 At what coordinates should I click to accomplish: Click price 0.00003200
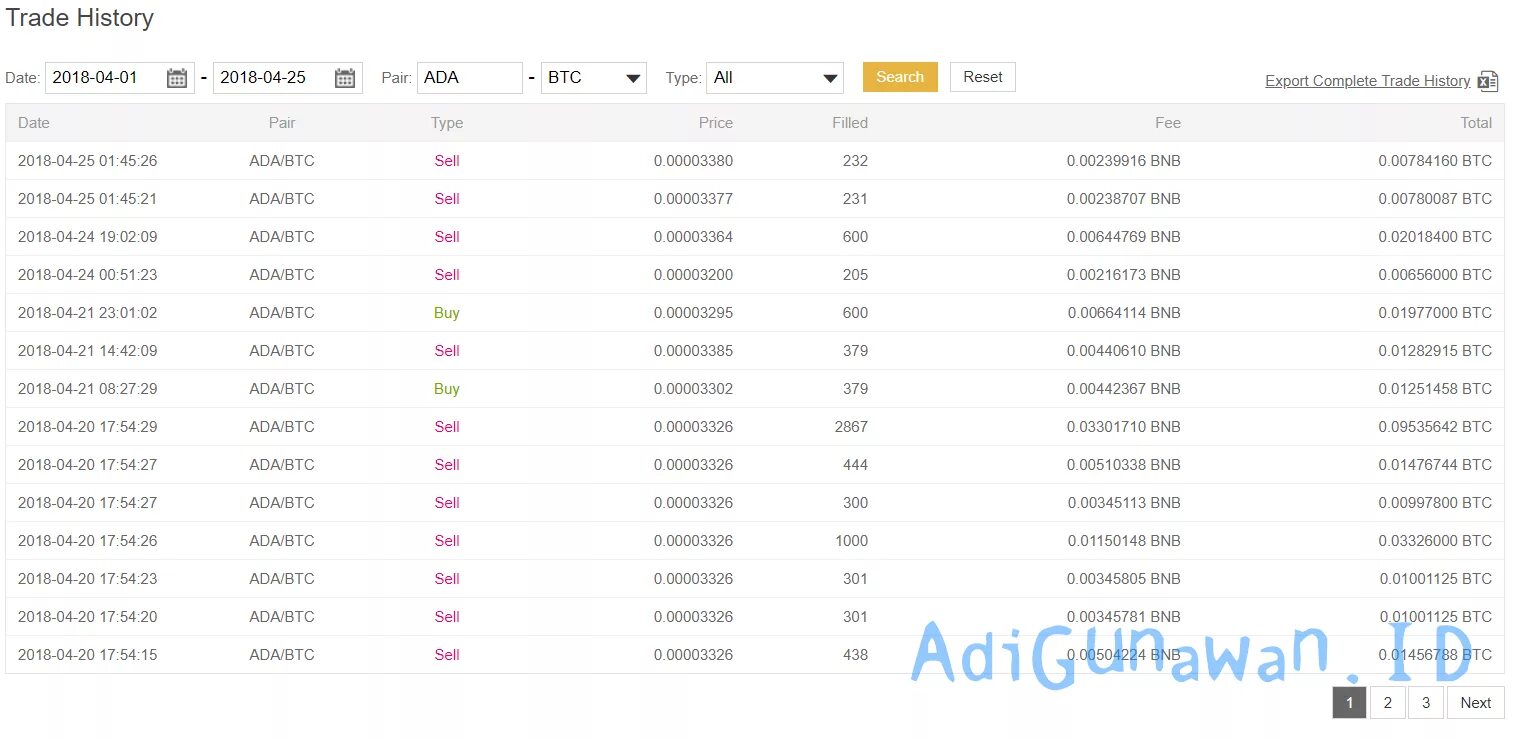coord(694,275)
